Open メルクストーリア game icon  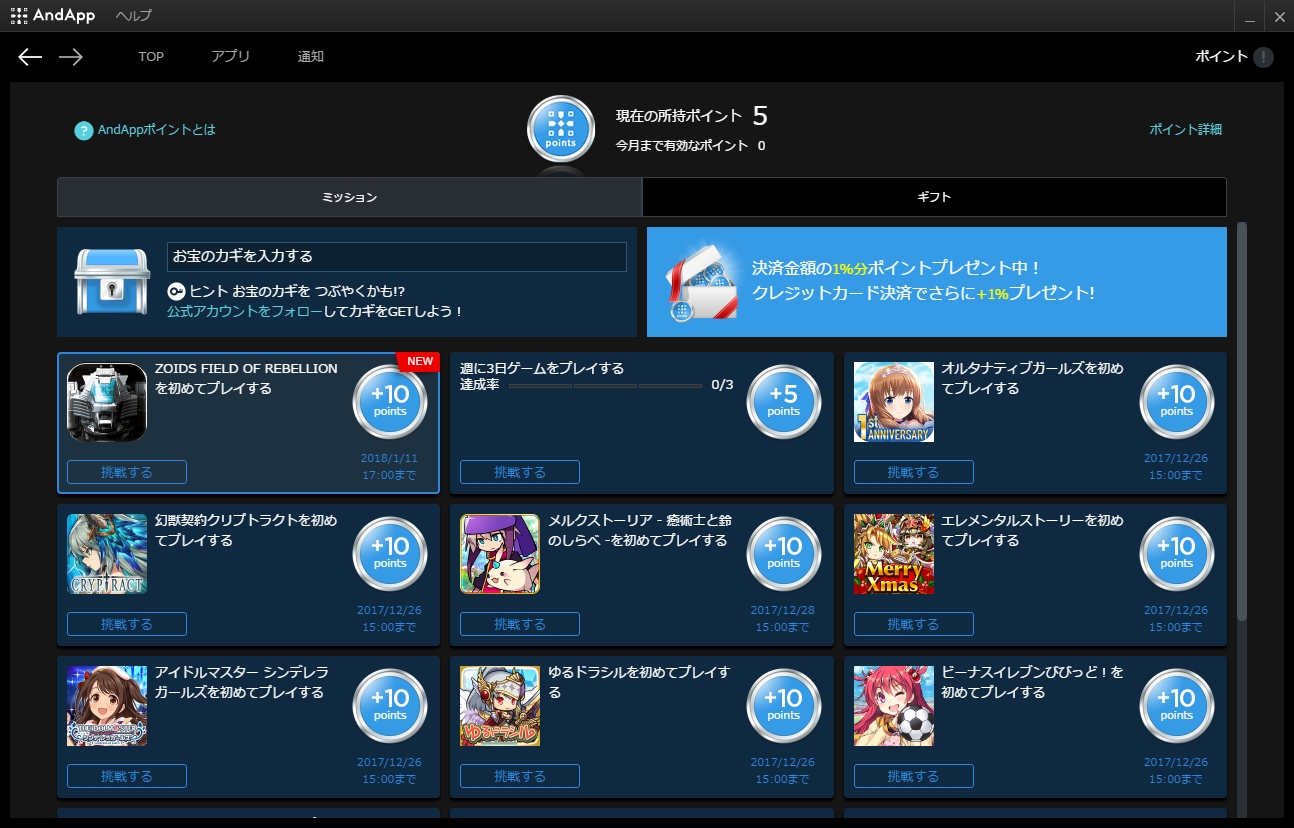coord(500,554)
